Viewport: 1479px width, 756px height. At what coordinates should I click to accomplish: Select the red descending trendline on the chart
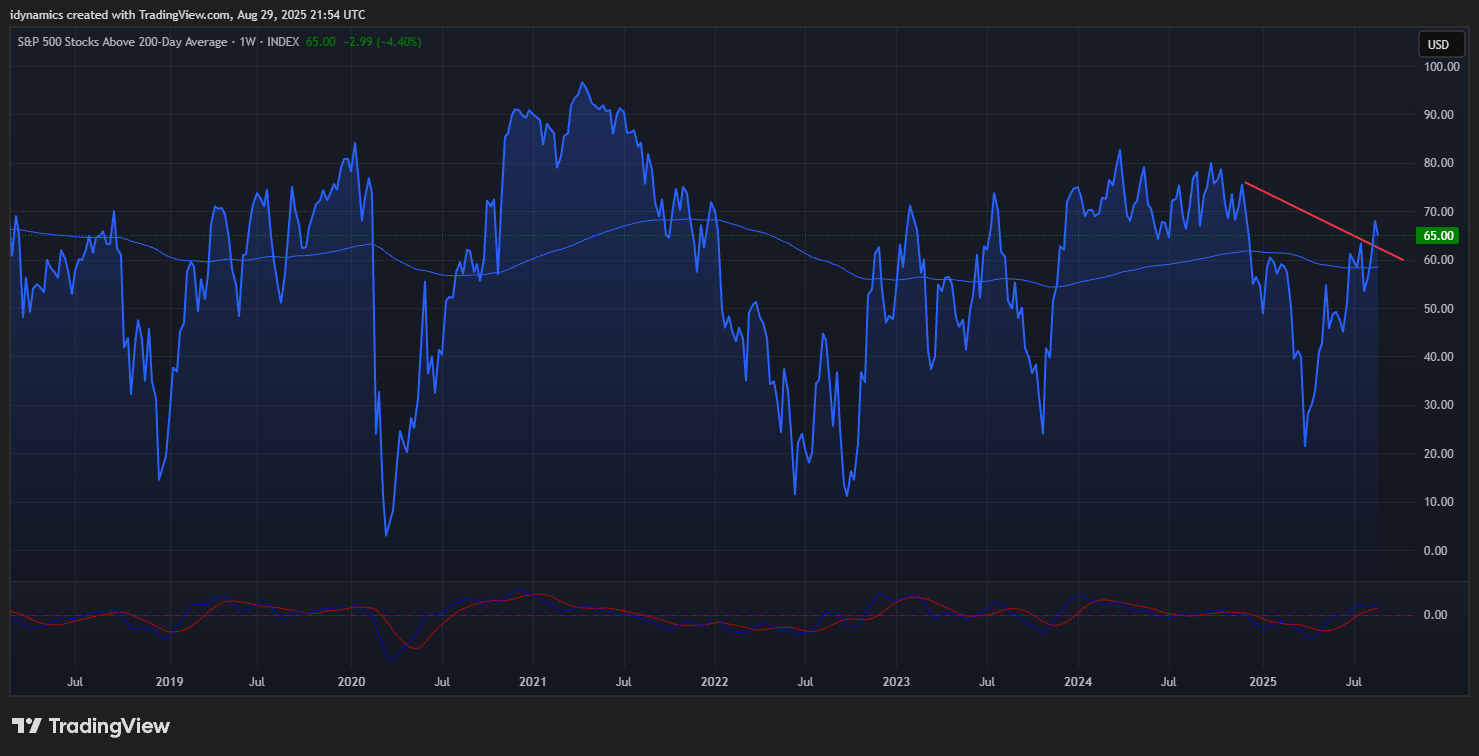click(x=1323, y=221)
